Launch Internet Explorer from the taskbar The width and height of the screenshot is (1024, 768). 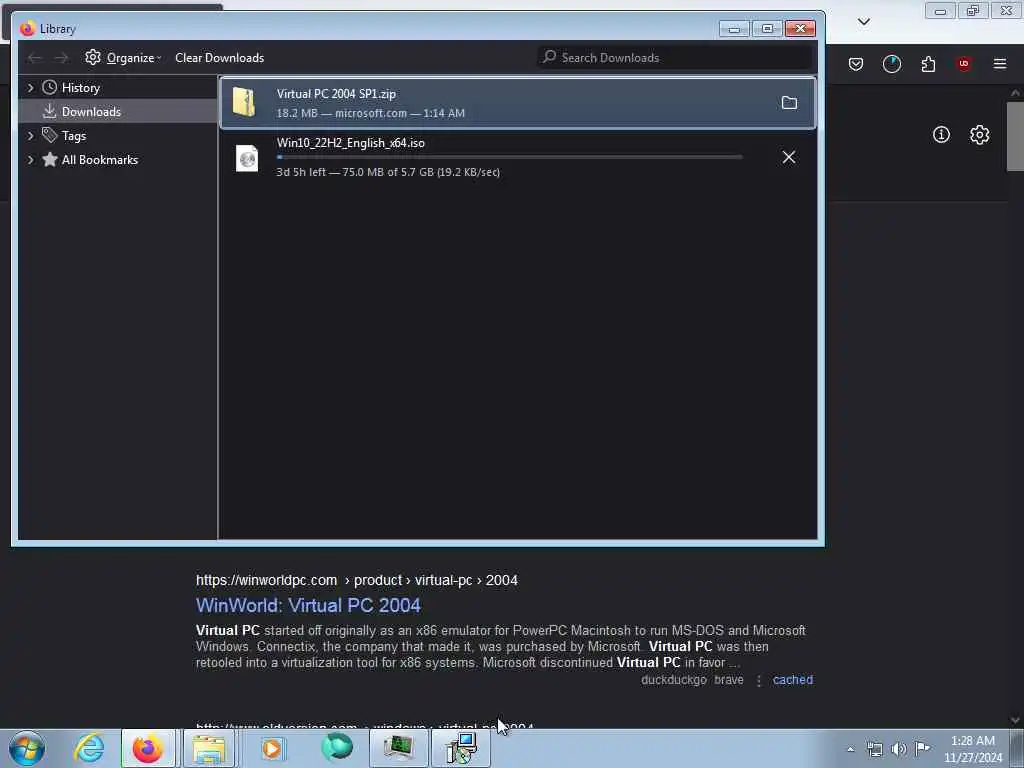coord(89,748)
